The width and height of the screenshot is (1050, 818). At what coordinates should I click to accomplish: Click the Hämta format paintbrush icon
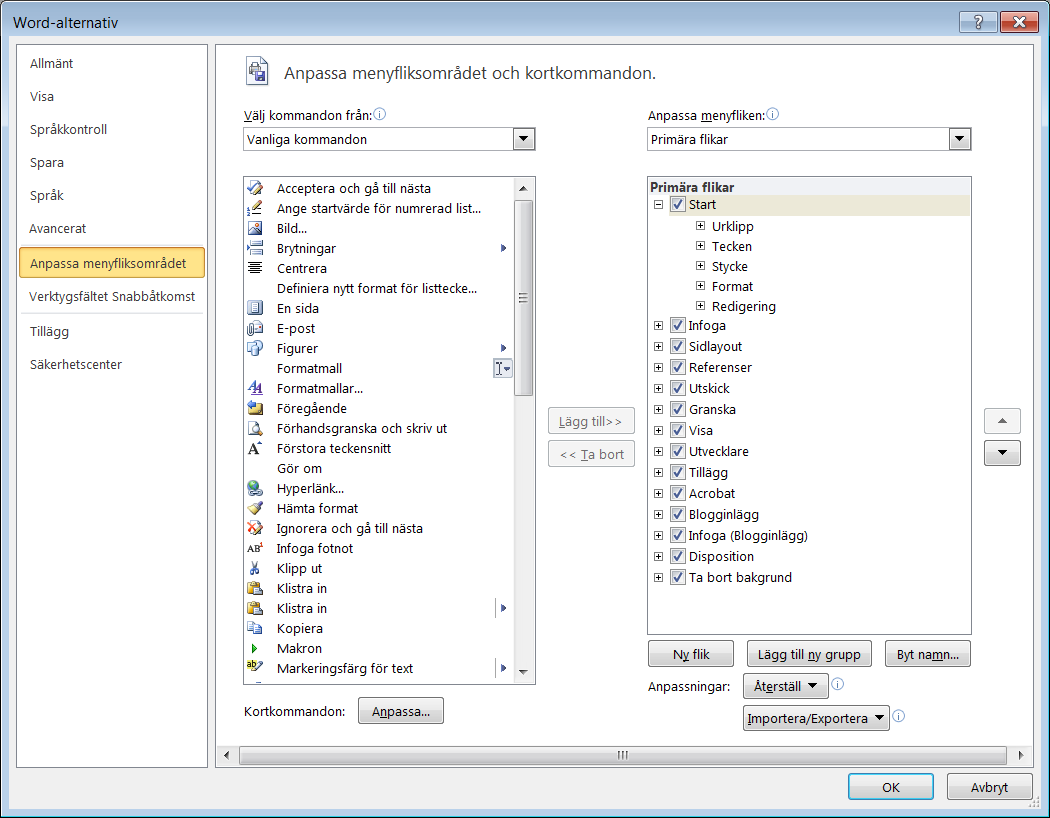click(x=255, y=508)
